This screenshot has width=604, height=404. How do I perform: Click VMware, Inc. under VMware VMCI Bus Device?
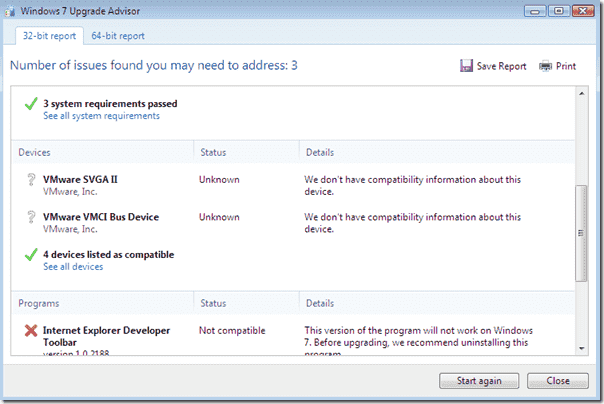[x=70, y=229]
